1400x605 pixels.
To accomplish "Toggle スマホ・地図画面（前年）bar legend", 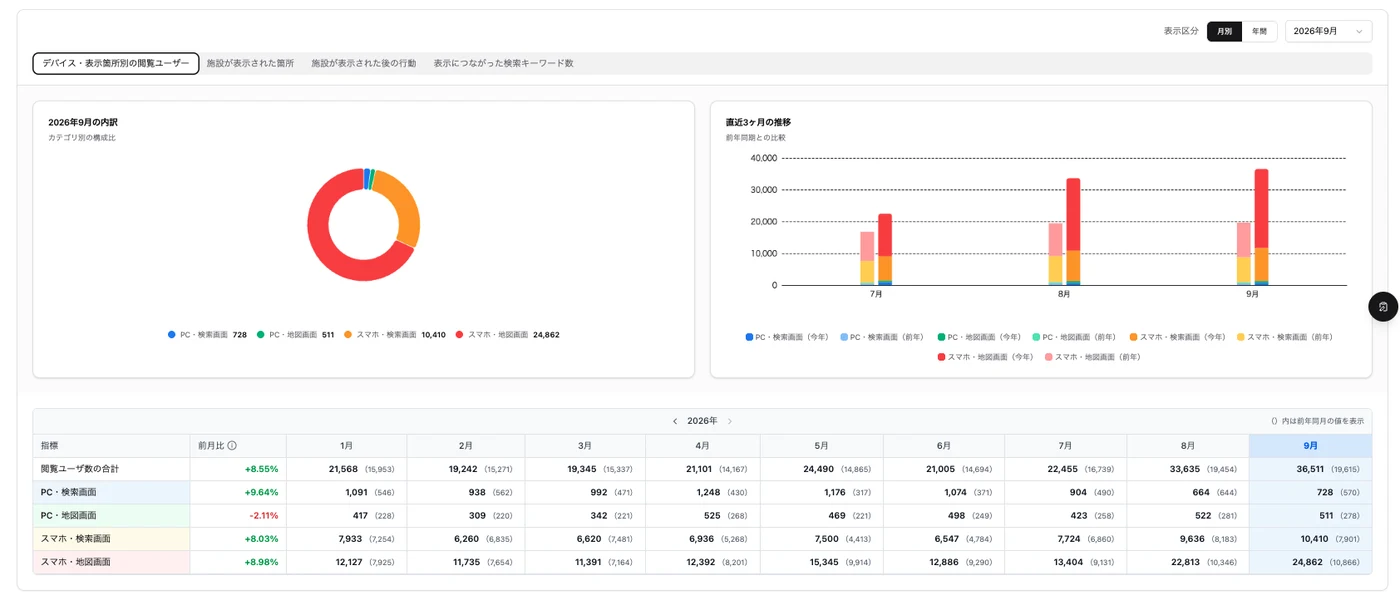I will tap(1093, 357).
